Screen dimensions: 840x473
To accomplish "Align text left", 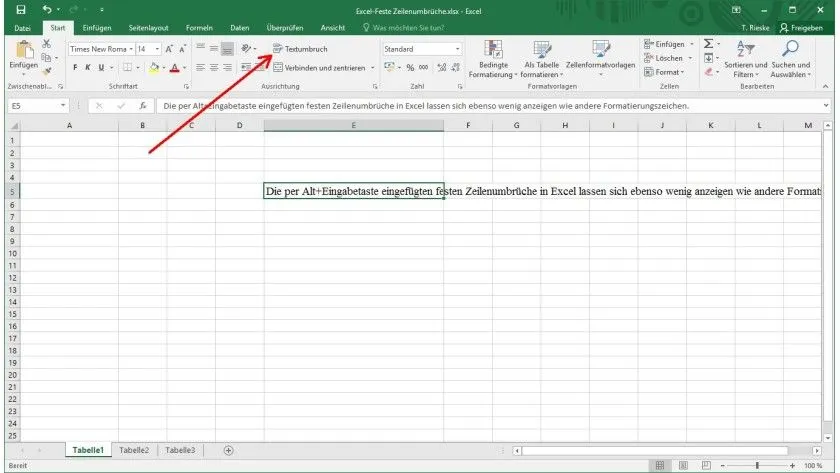I will tap(200, 67).
